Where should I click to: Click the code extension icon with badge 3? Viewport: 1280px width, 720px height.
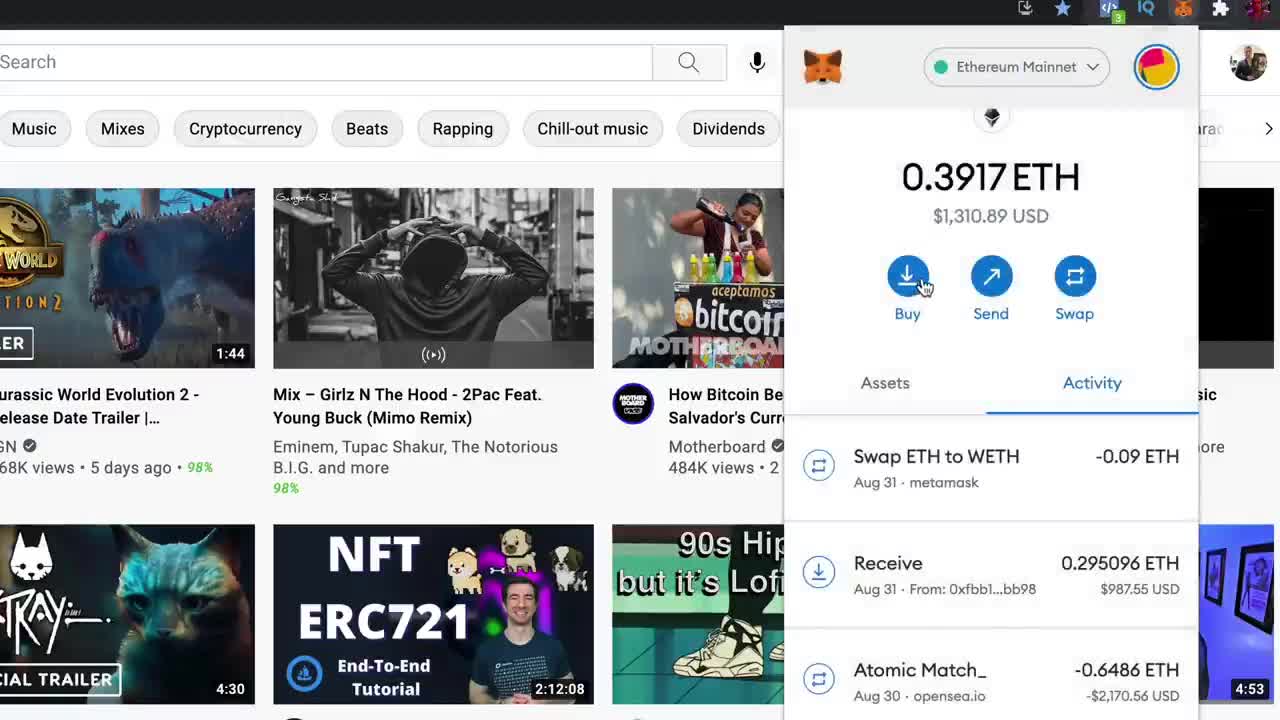pyautogui.click(x=1110, y=10)
